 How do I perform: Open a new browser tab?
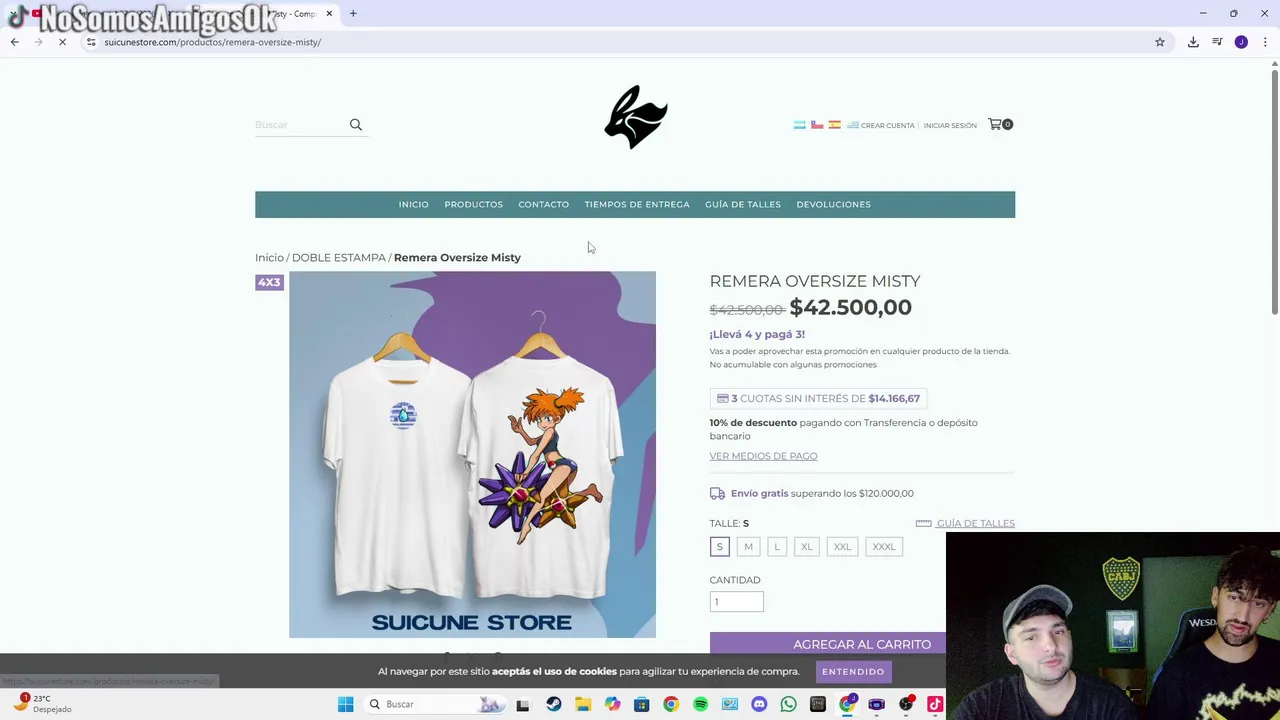[x=353, y=14]
